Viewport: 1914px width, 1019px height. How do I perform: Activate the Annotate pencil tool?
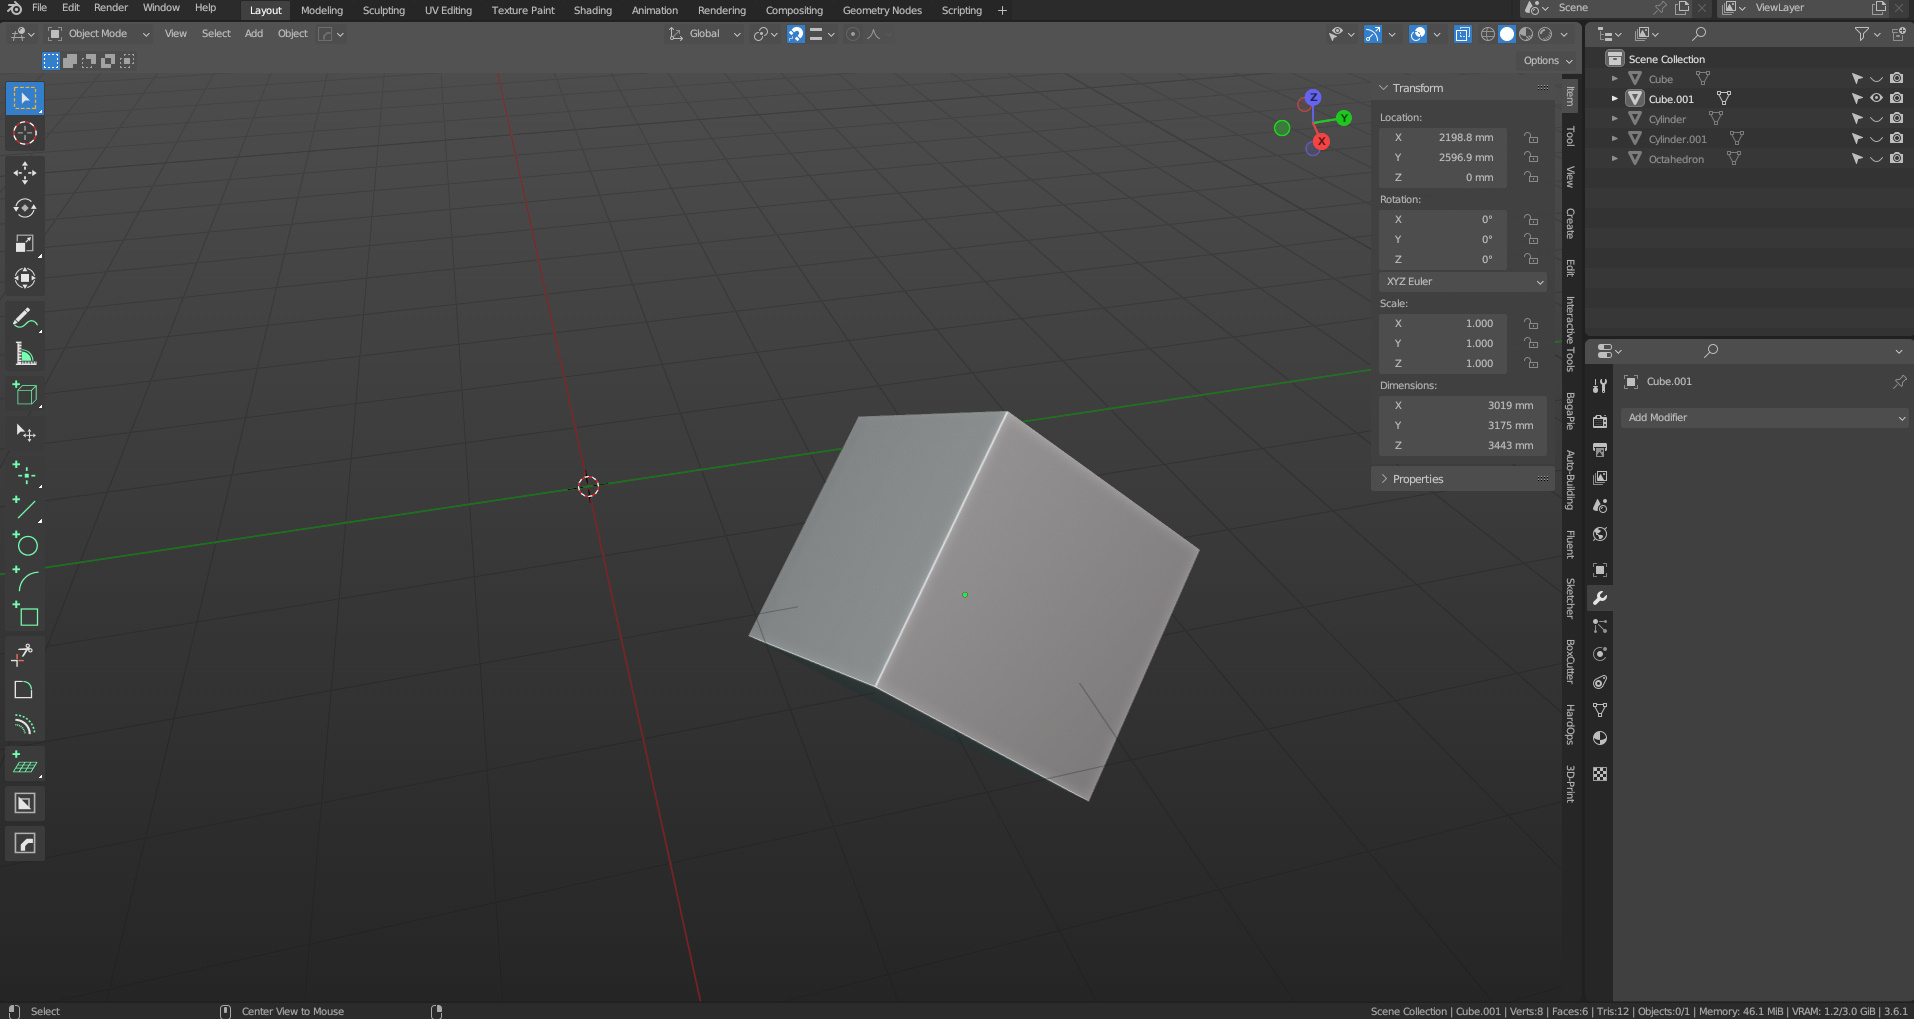25,319
